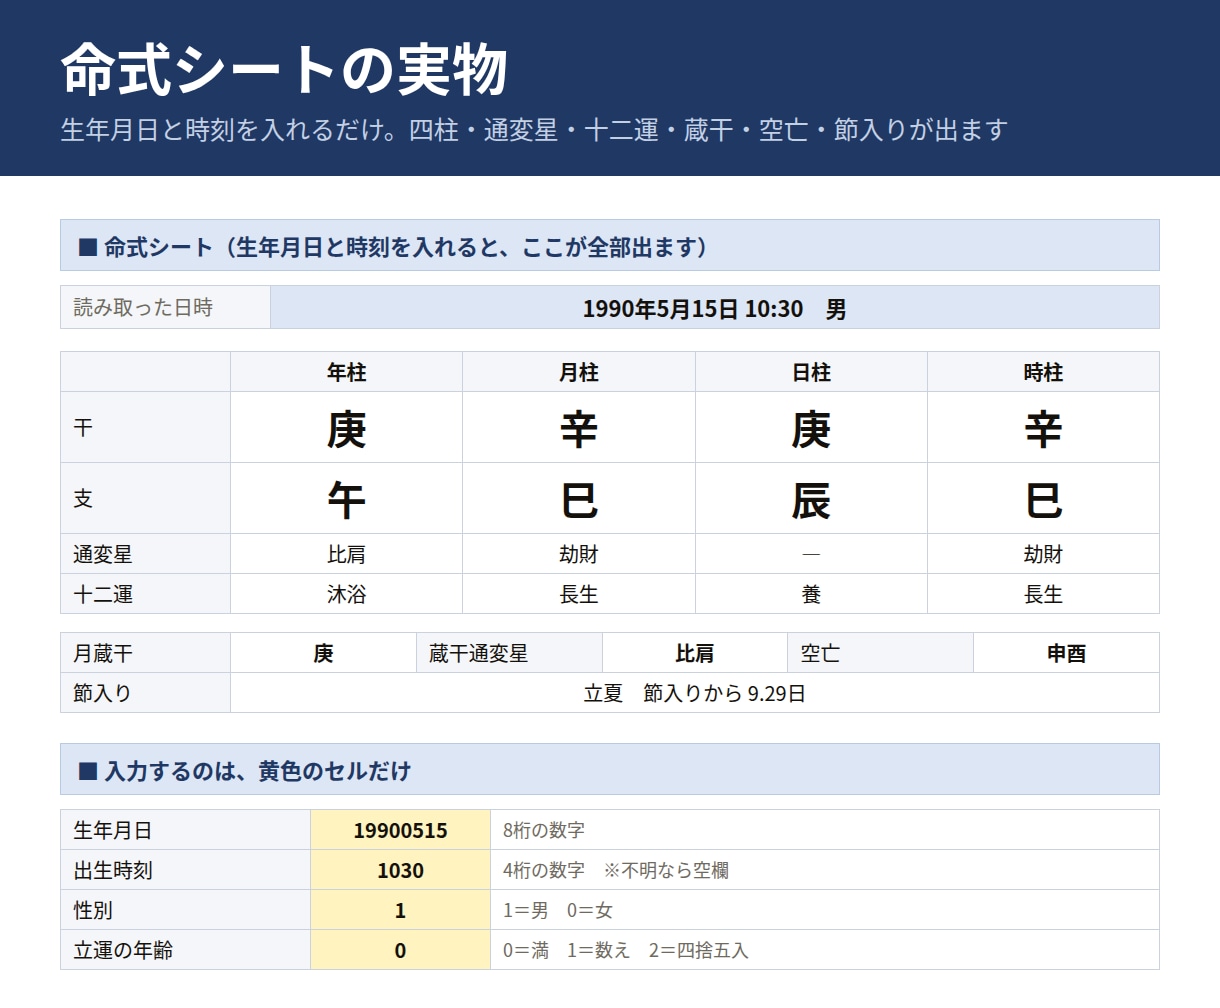This screenshot has height=1008, width=1220.
Task: Click the branch 巳 in 月柱
Action: tap(579, 500)
